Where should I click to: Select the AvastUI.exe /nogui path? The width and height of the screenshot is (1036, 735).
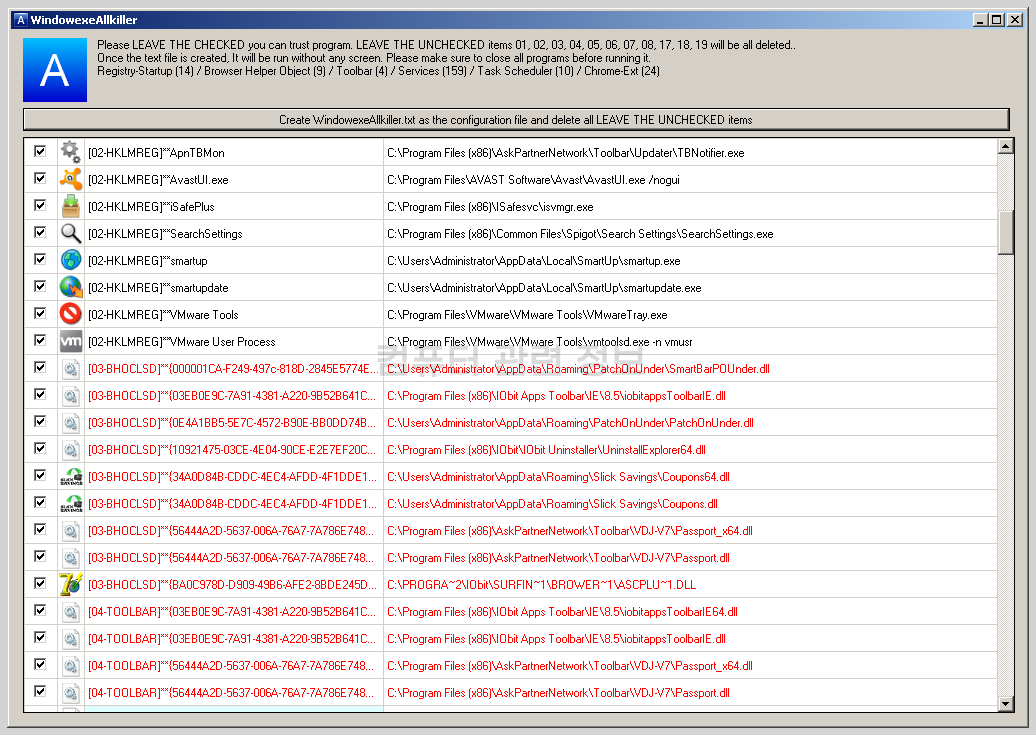[533, 180]
